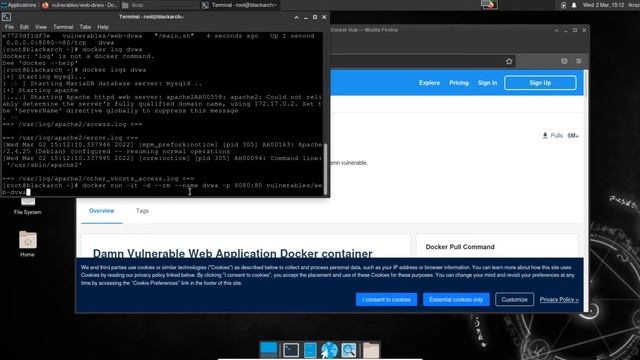The width and height of the screenshot is (640, 360).
Task: Open Pricing link on Docker Hub
Action: 459,83
